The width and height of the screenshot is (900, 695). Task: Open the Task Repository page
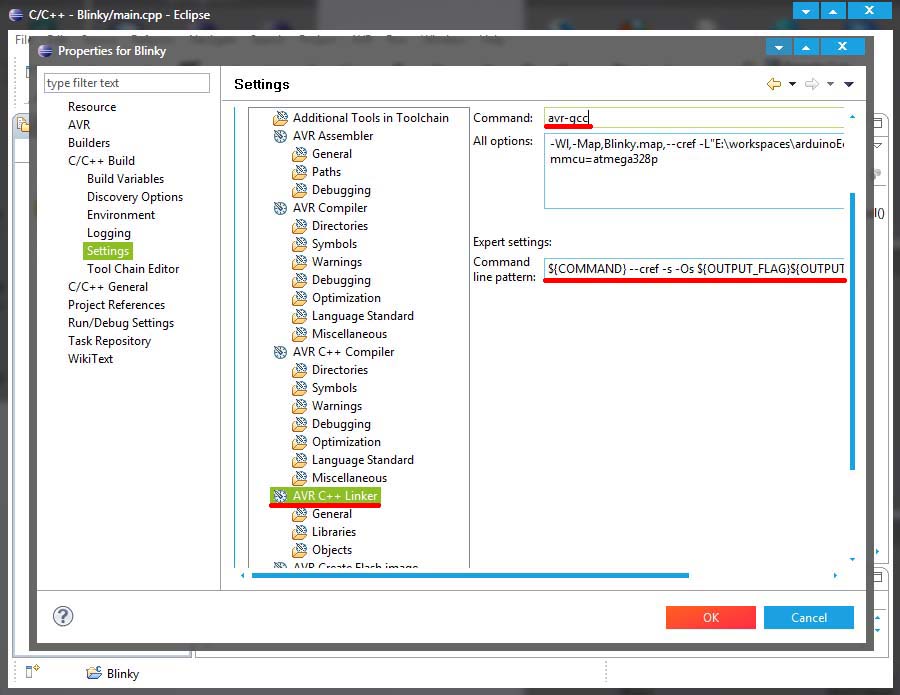click(x=110, y=341)
